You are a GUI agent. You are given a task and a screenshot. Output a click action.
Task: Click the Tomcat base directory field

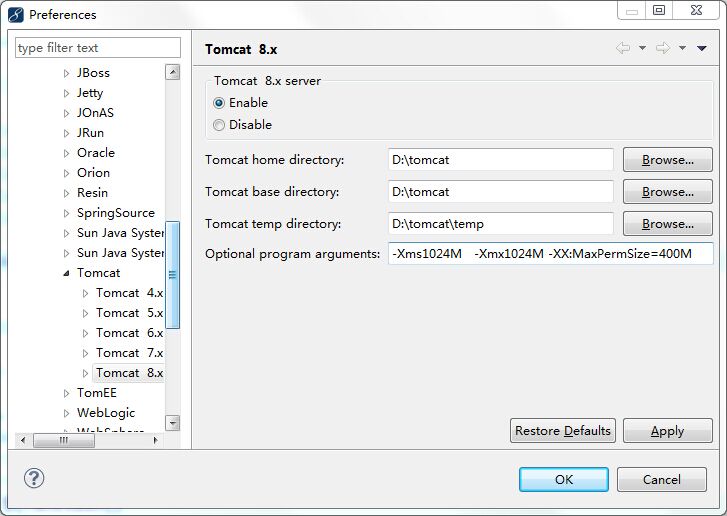coord(501,192)
